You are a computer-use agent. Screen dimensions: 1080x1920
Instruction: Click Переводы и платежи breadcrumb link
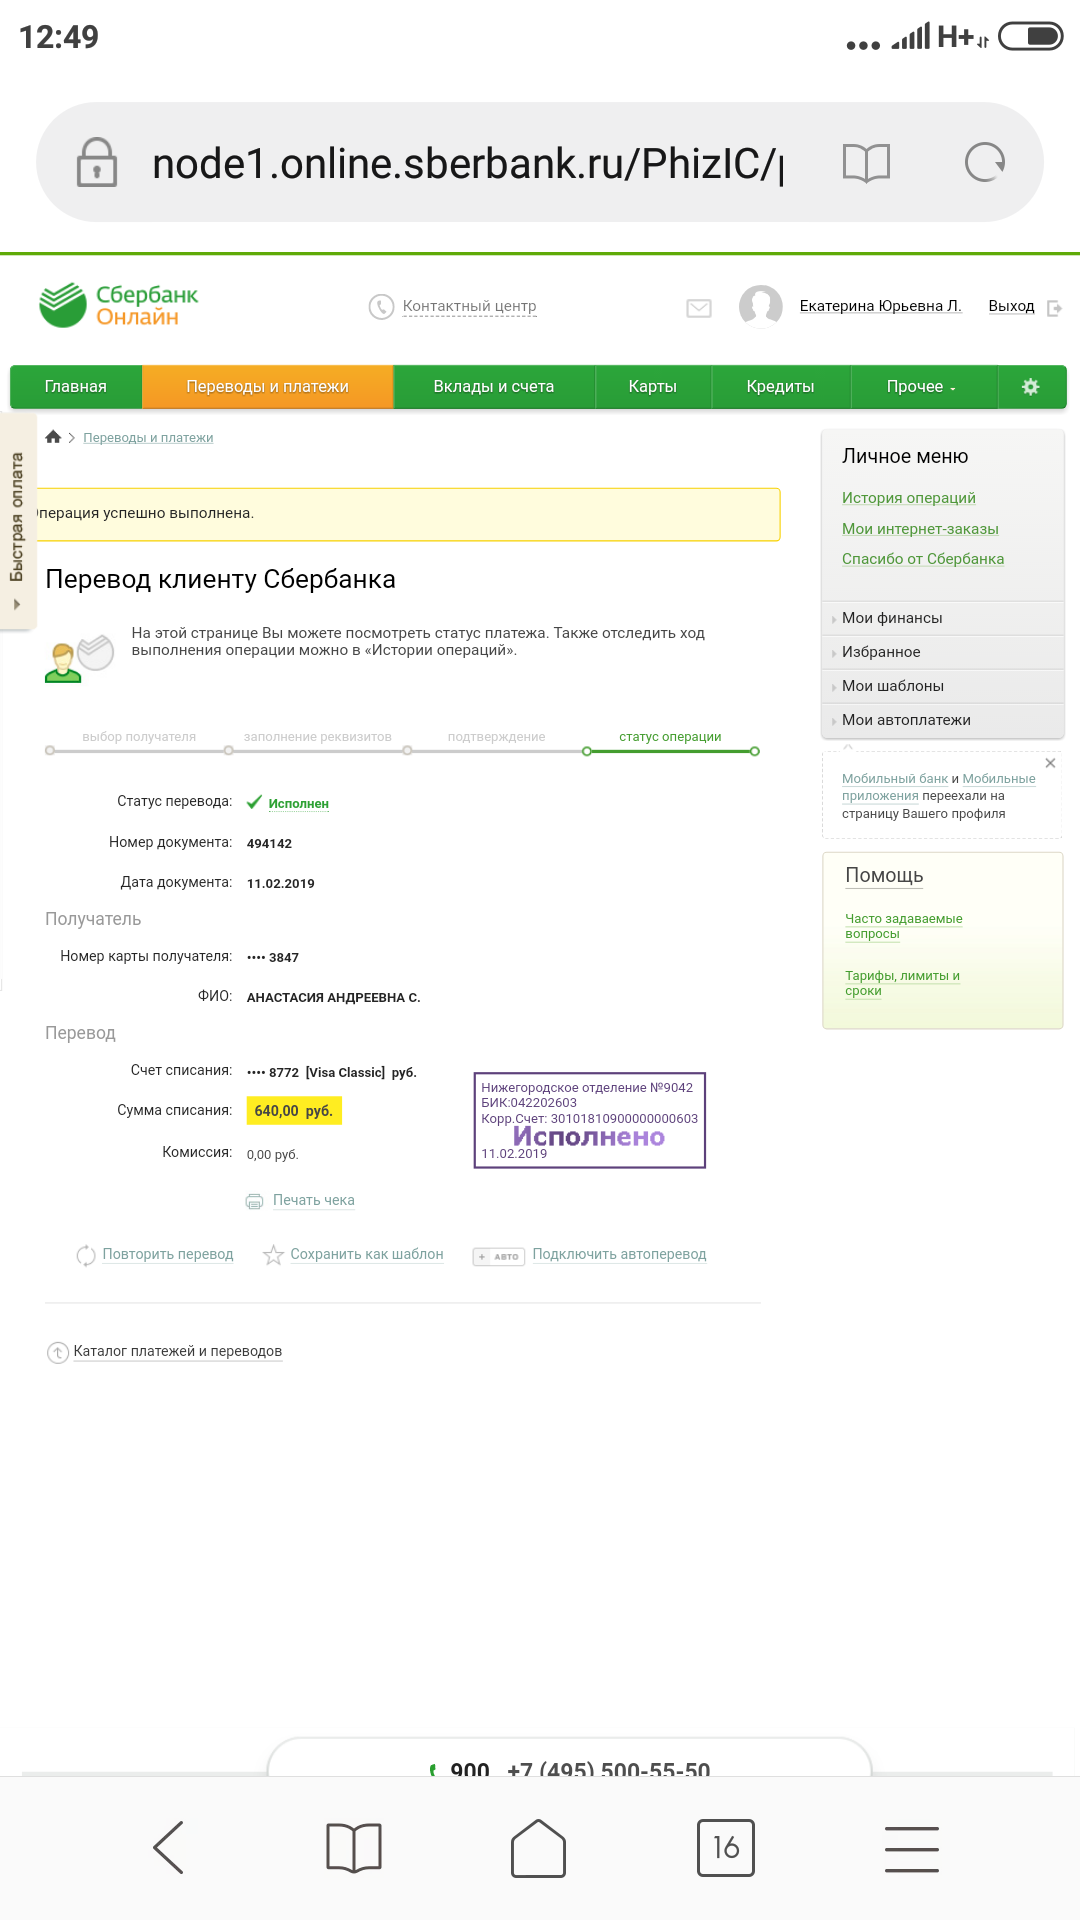pyautogui.click(x=148, y=438)
